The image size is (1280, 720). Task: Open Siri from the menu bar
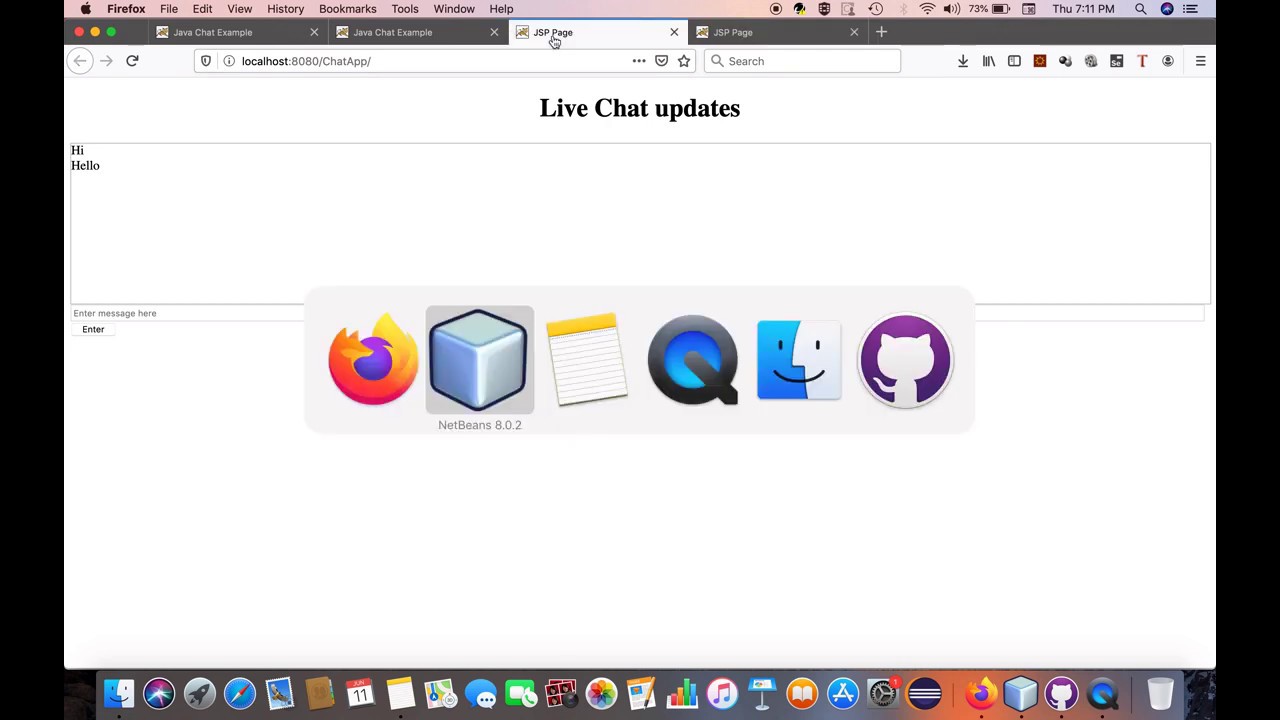(x=1167, y=9)
